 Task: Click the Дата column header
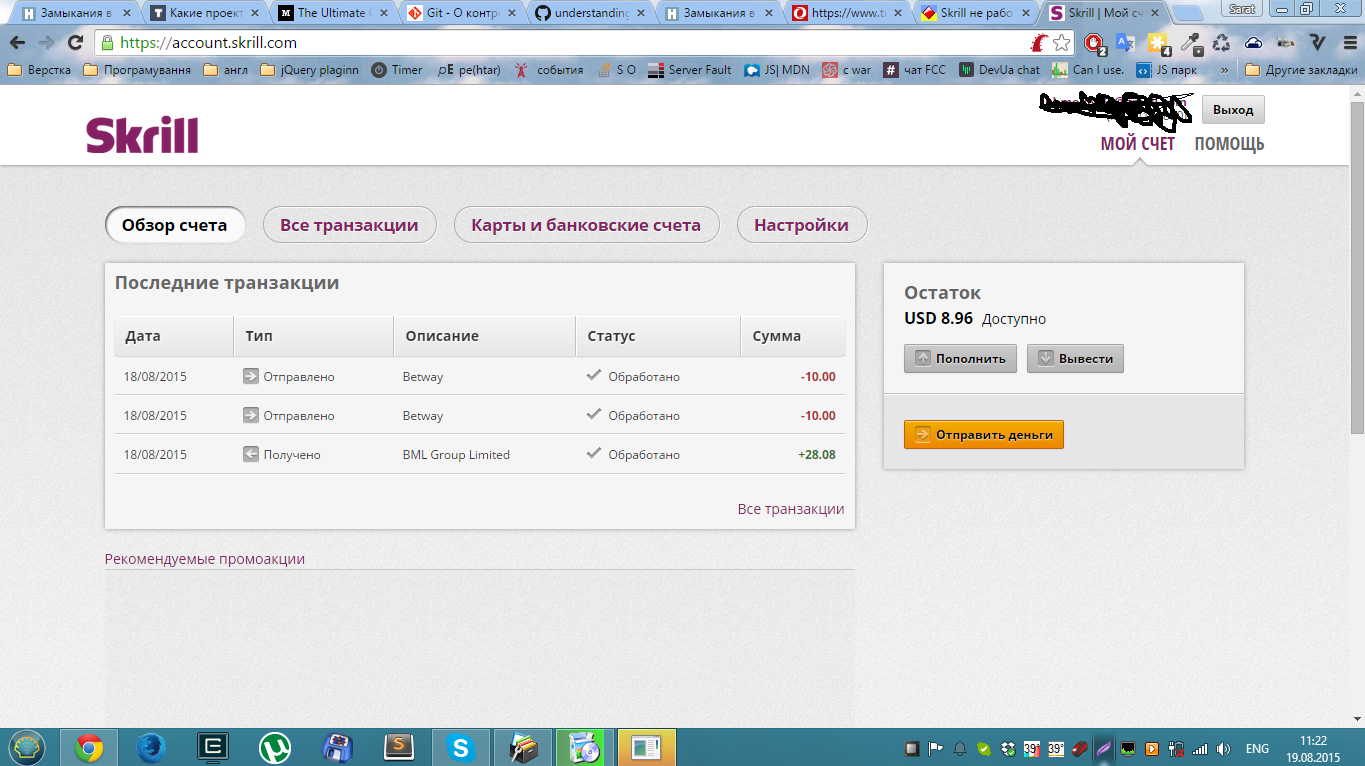coord(174,336)
